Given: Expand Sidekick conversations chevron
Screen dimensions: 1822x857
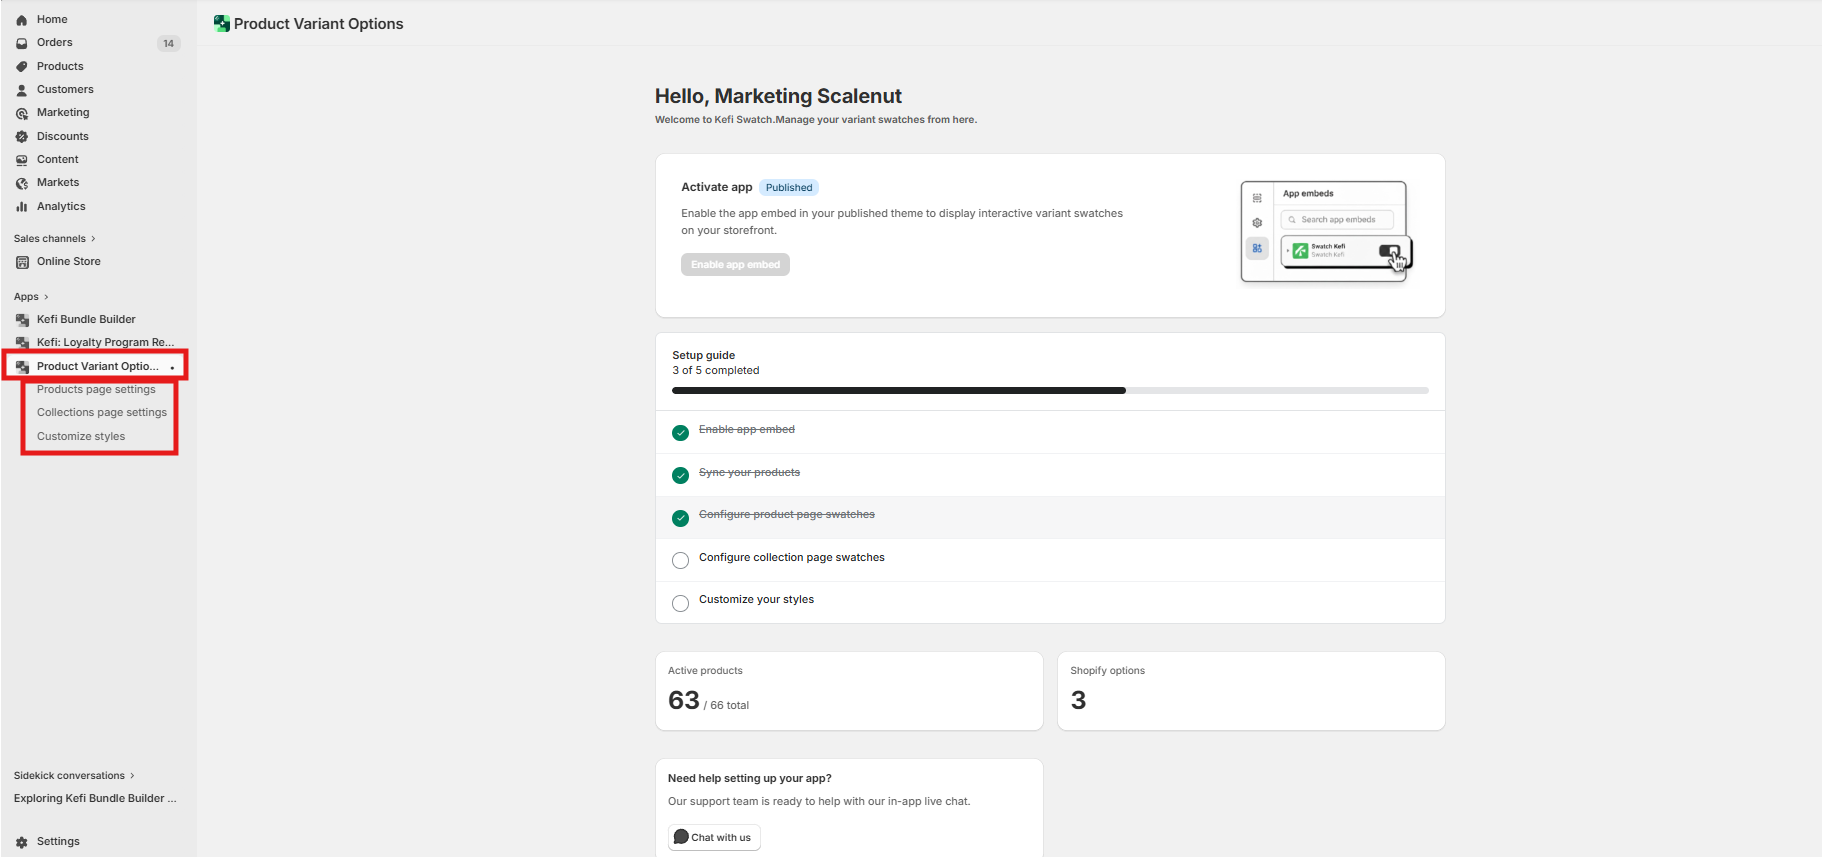Looking at the screenshot, I should (x=132, y=776).
